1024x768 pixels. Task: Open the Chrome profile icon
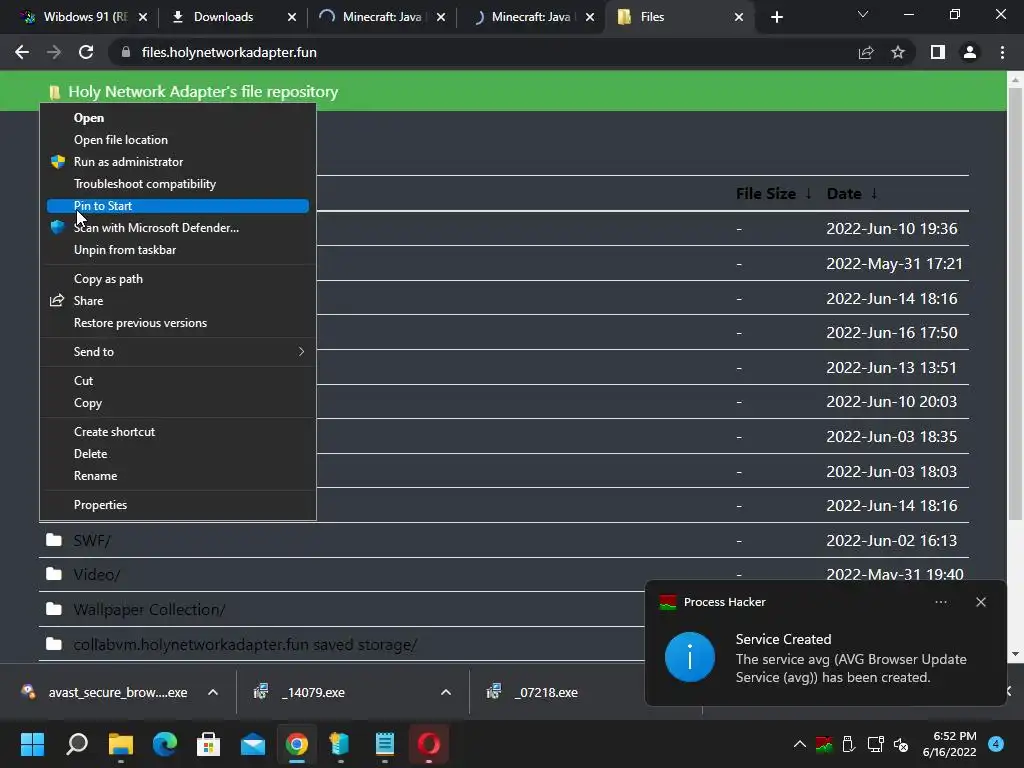(x=970, y=52)
